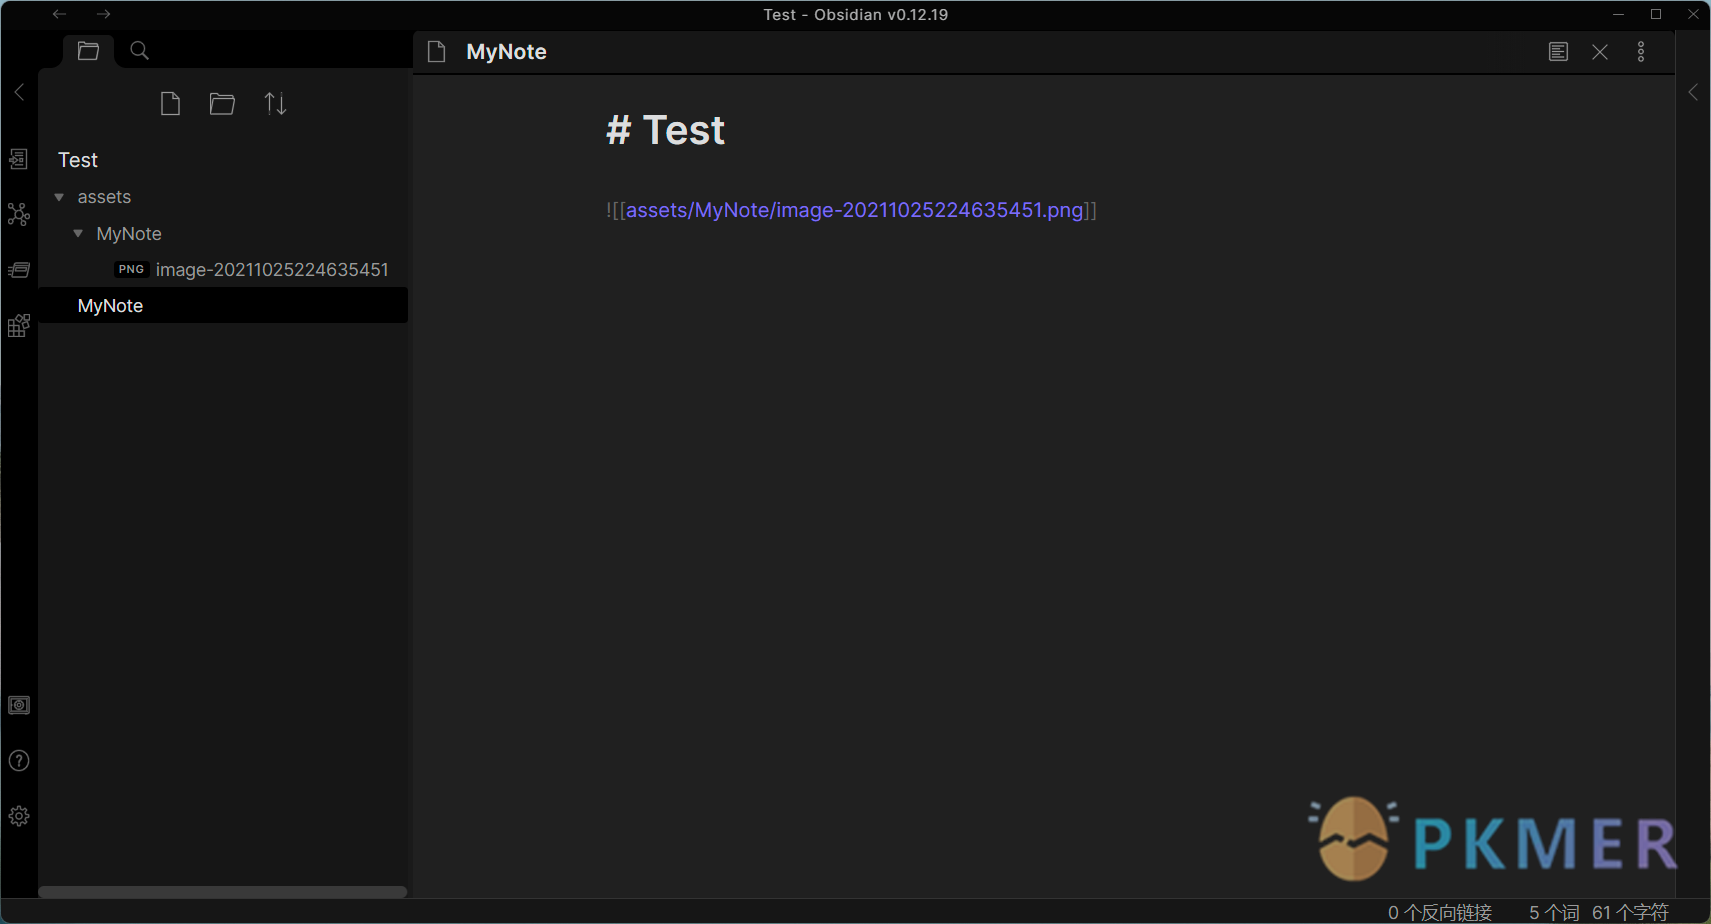Click the # Test heading
The height and width of the screenshot is (924, 1711).
coord(665,130)
